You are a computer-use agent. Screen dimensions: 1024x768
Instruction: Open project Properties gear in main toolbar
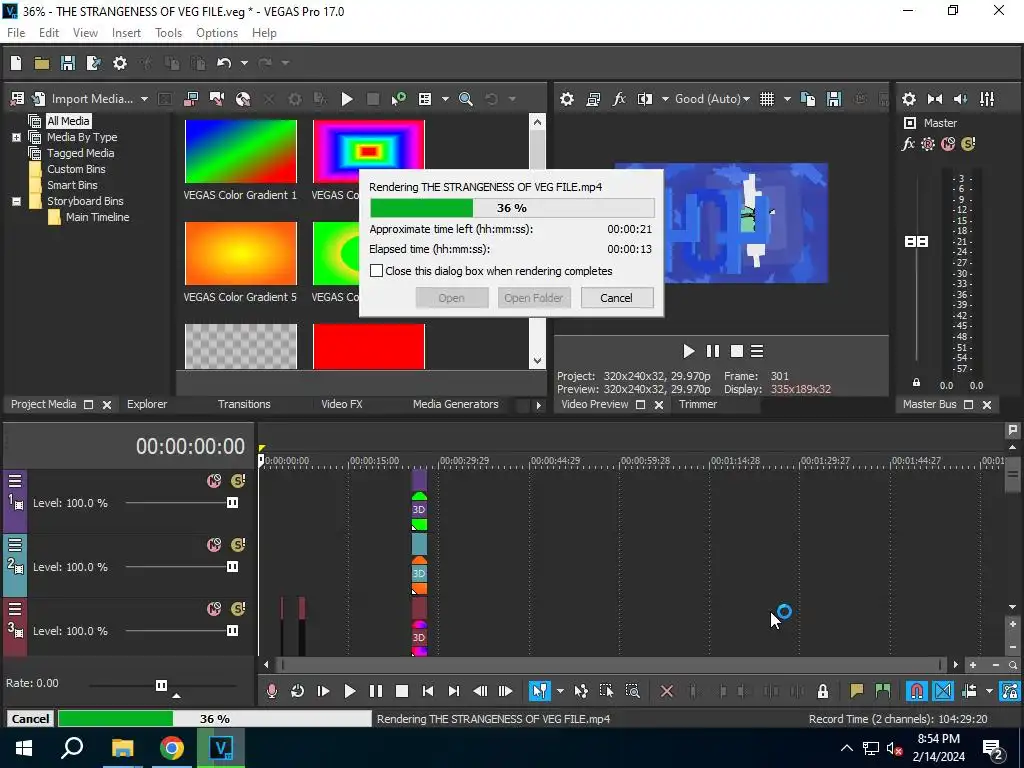(120, 63)
